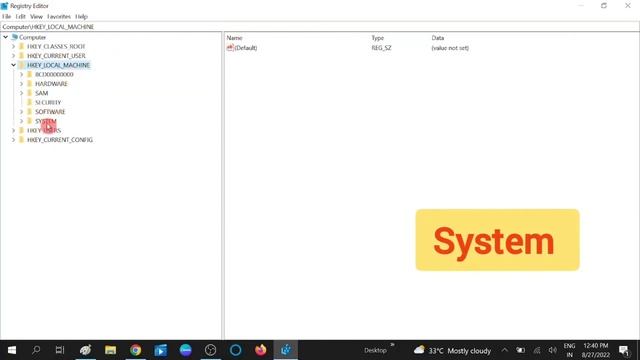Open the volume control icon
Image resolution: width=640 pixels, height=360 pixels.
tap(553, 350)
